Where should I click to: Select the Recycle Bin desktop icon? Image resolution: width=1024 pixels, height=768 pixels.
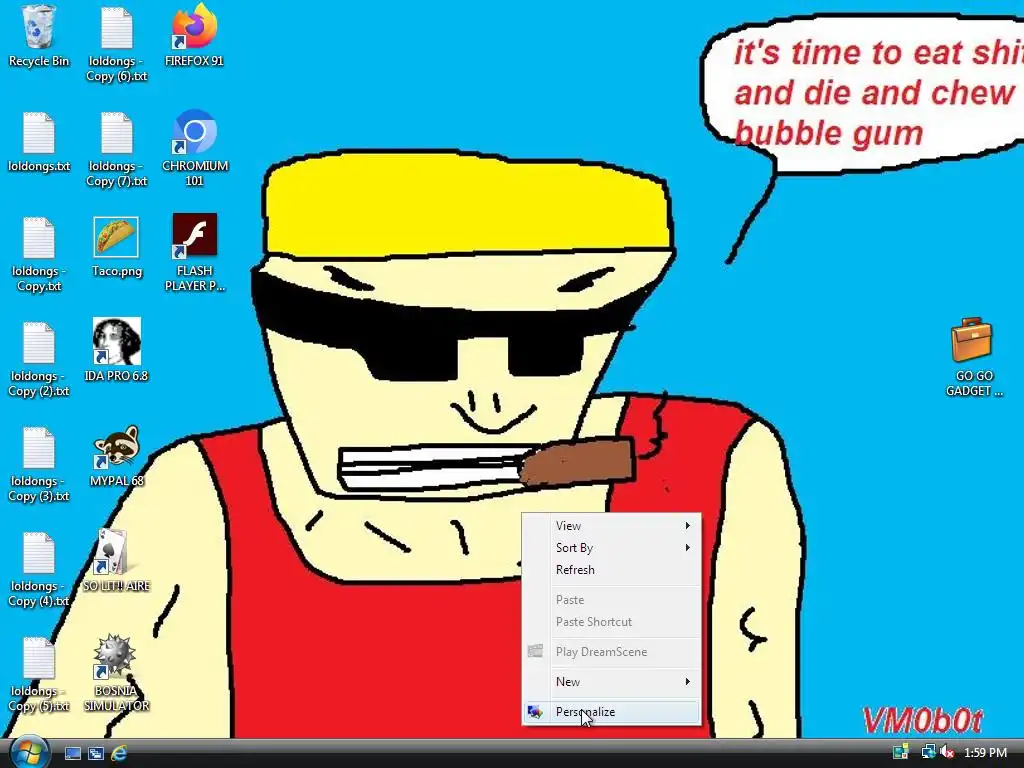click(x=39, y=36)
